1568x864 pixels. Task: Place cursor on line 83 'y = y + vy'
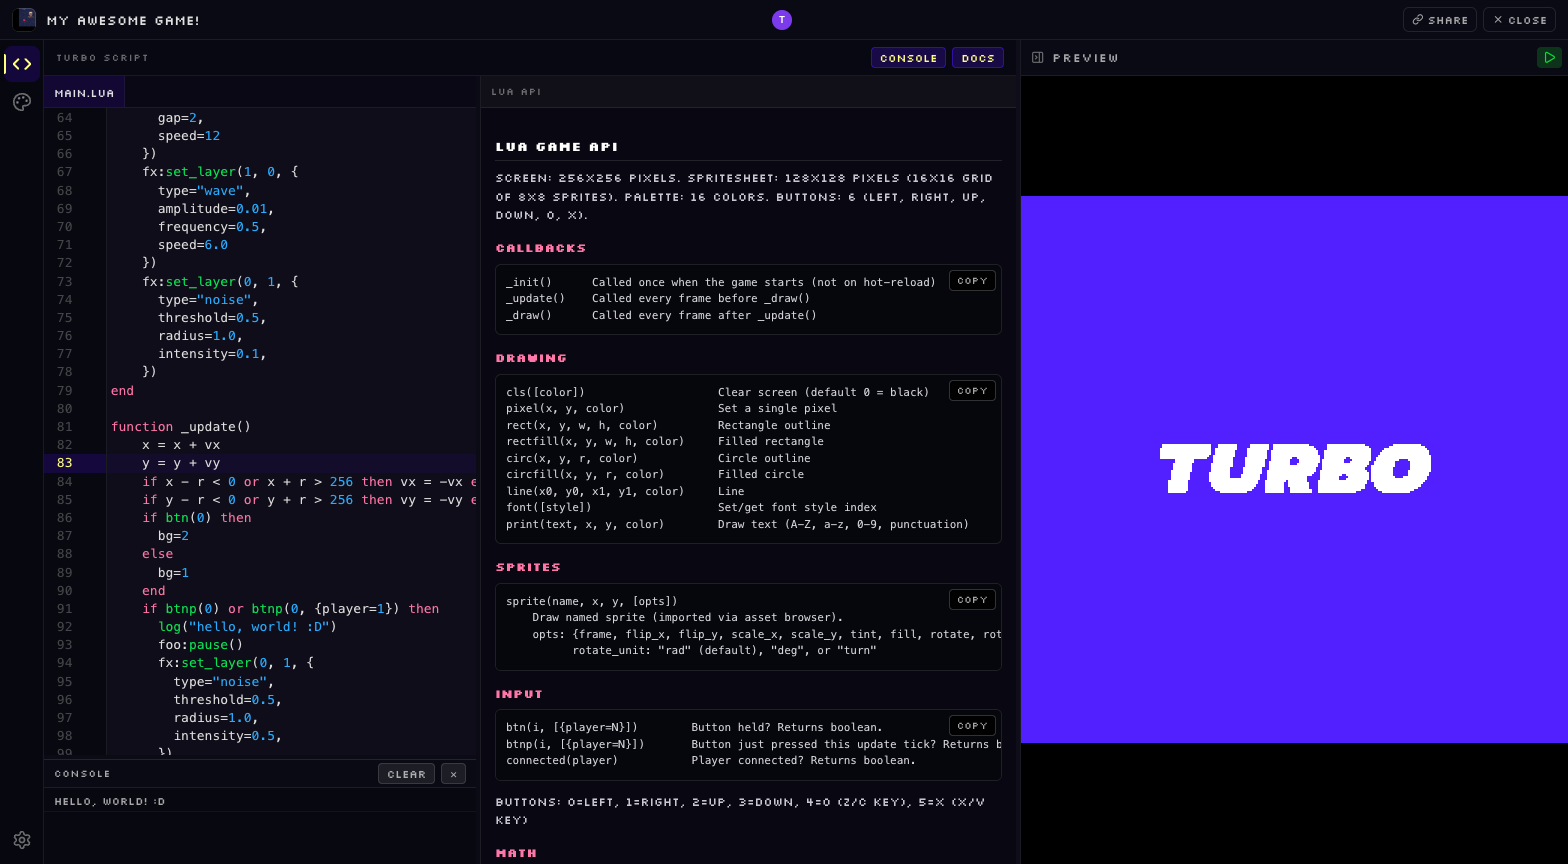(181, 463)
